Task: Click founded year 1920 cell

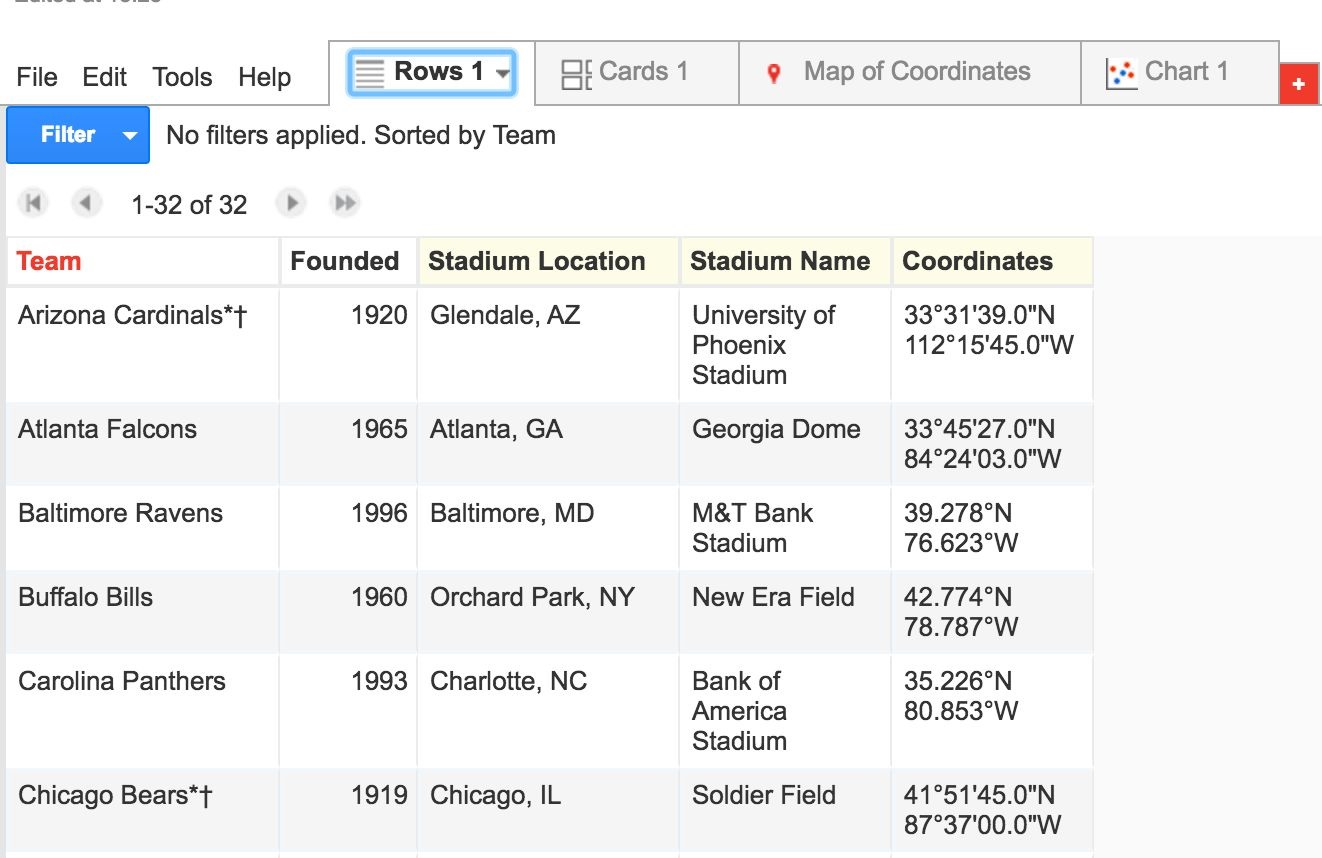Action: (x=348, y=345)
